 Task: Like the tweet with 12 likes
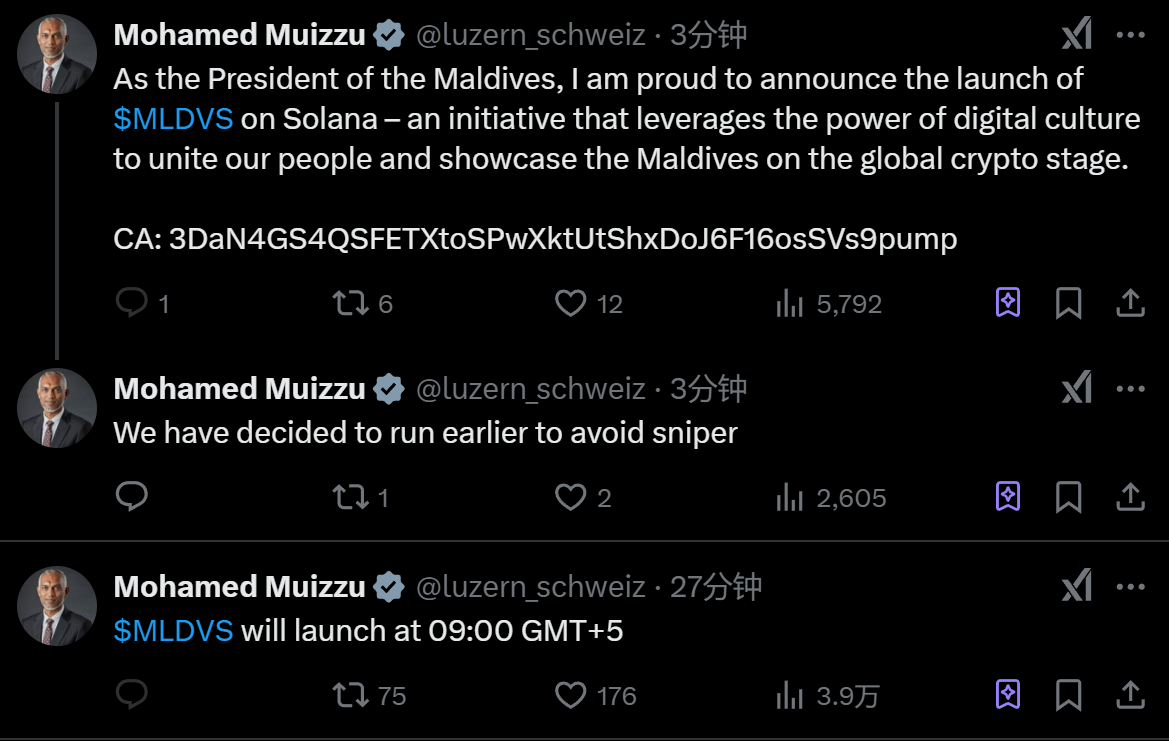tap(570, 303)
